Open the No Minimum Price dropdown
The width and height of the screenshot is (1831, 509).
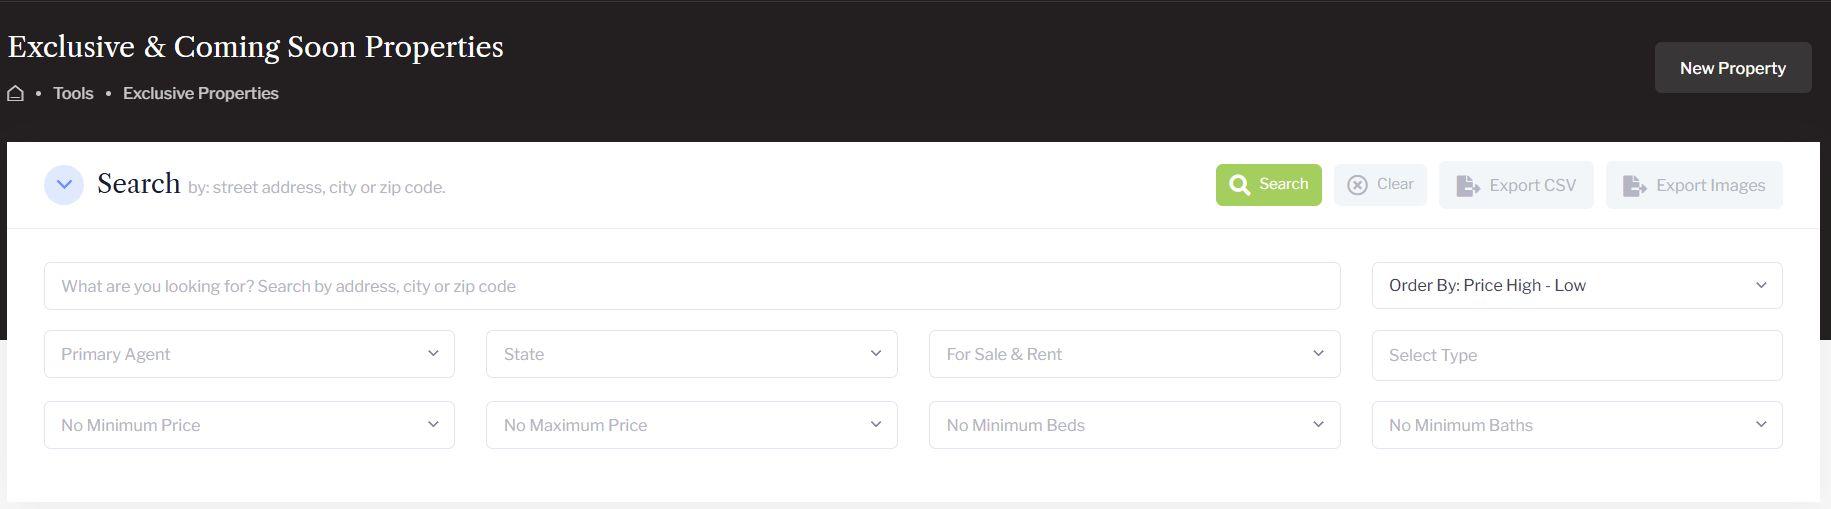tap(249, 425)
